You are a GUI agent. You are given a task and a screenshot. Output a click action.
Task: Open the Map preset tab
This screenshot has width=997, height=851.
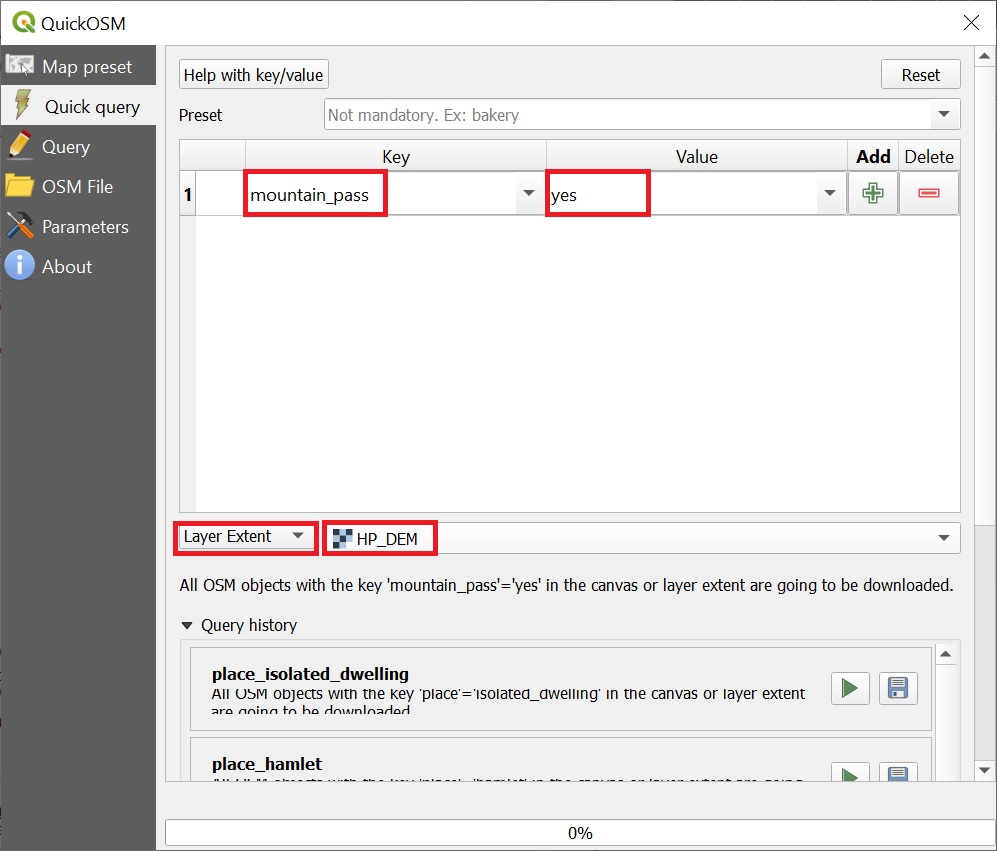(x=78, y=66)
